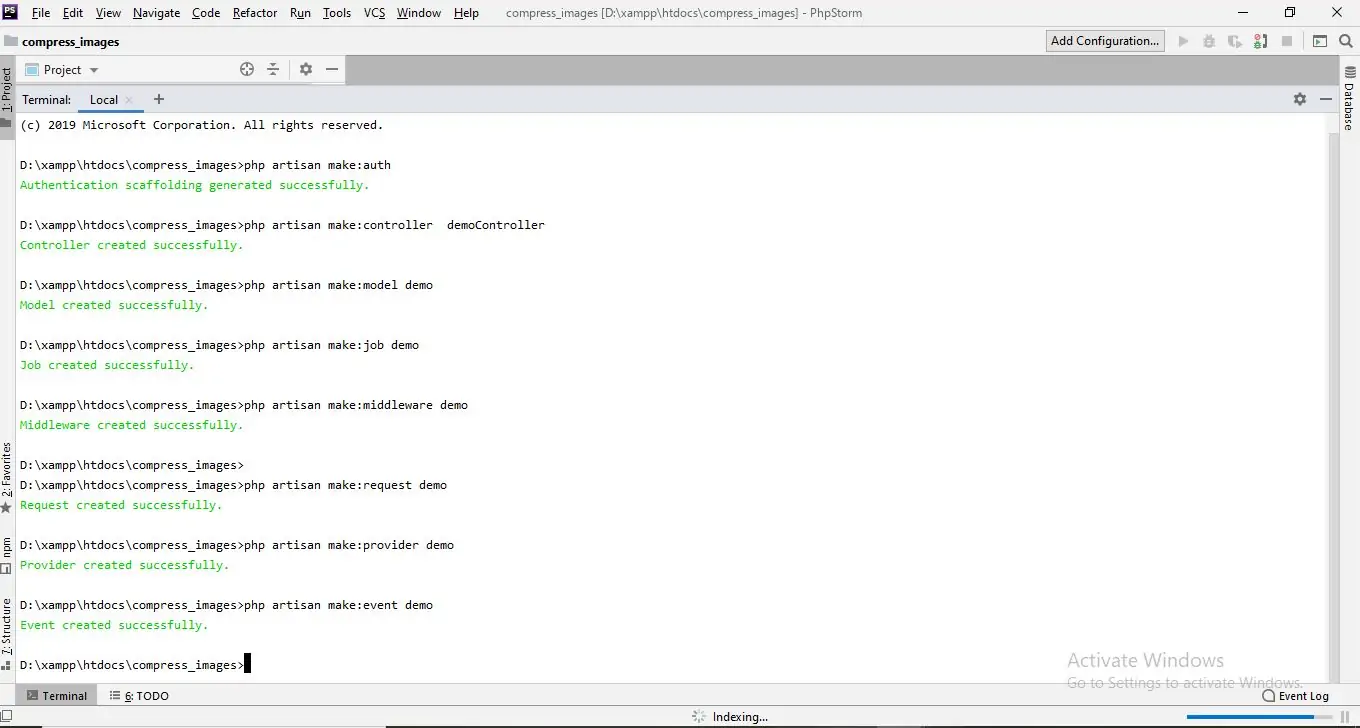Click 'Authentication scaffolding generated successfully.' output

(195, 185)
